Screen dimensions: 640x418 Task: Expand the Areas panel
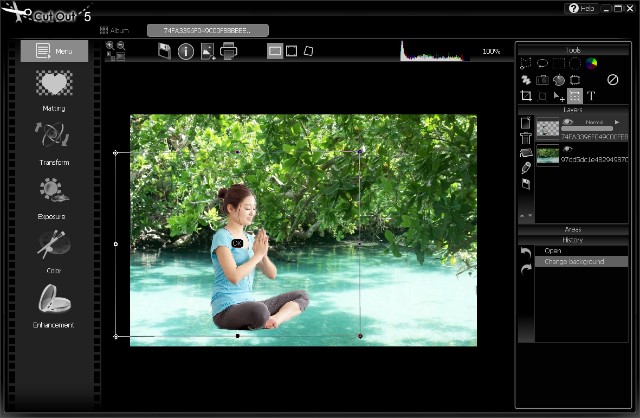[573, 229]
